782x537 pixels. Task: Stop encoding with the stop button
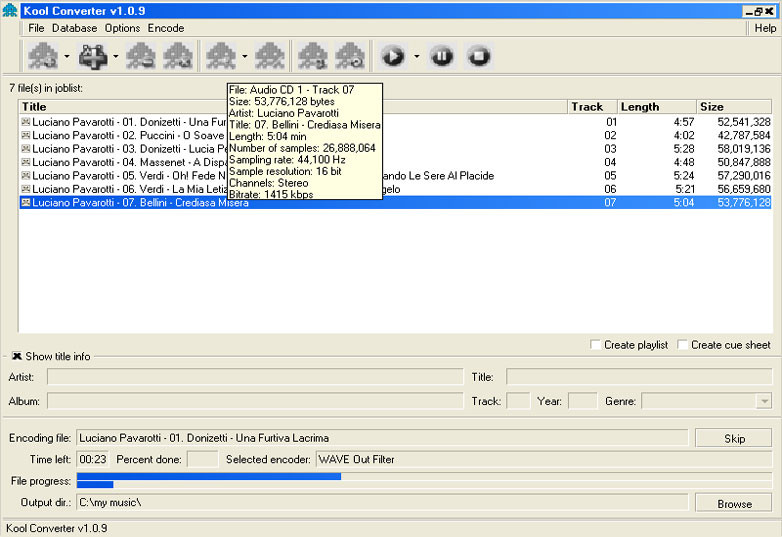(x=479, y=56)
